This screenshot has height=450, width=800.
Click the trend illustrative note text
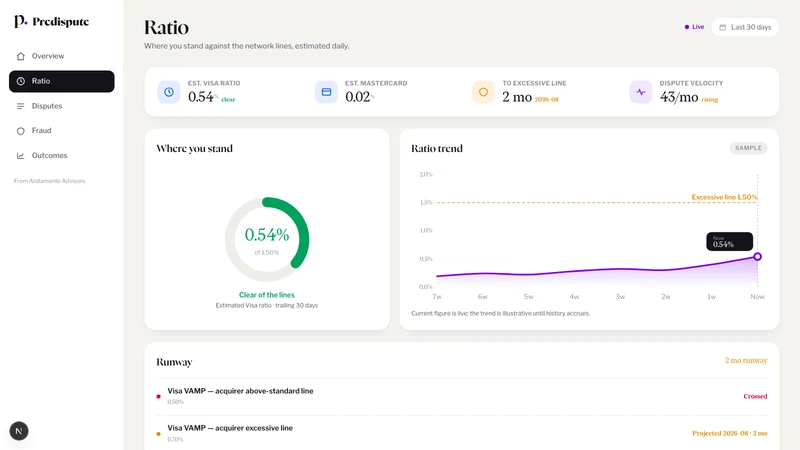point(501,313)
